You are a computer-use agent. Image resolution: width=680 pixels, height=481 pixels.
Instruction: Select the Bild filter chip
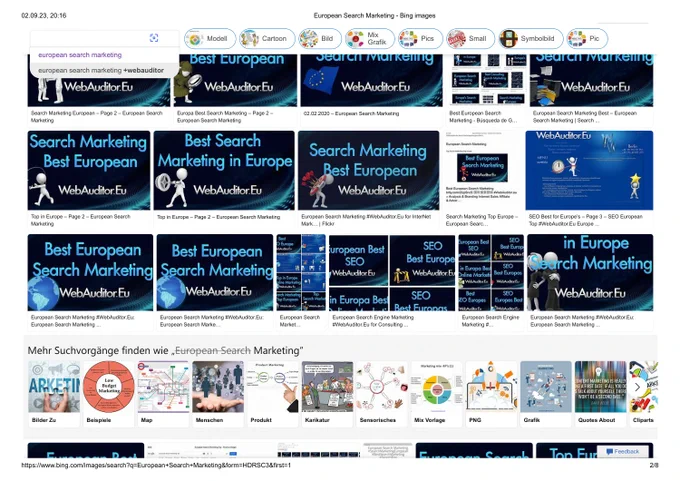(320, 39)
